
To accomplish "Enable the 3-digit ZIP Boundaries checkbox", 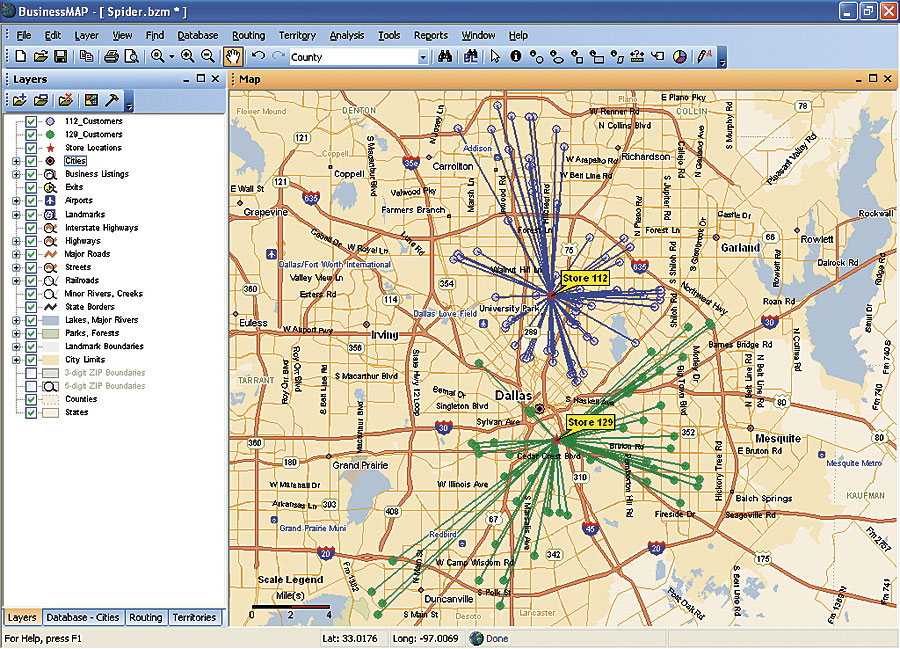I will click(31, 373).
